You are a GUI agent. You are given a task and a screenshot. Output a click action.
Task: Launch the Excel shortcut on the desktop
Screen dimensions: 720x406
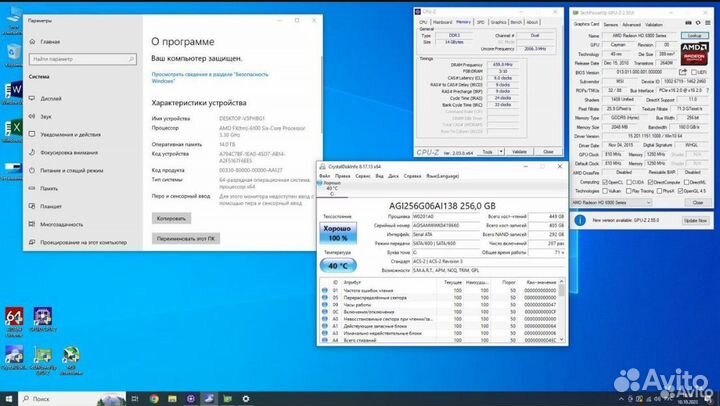pos(13,128)
